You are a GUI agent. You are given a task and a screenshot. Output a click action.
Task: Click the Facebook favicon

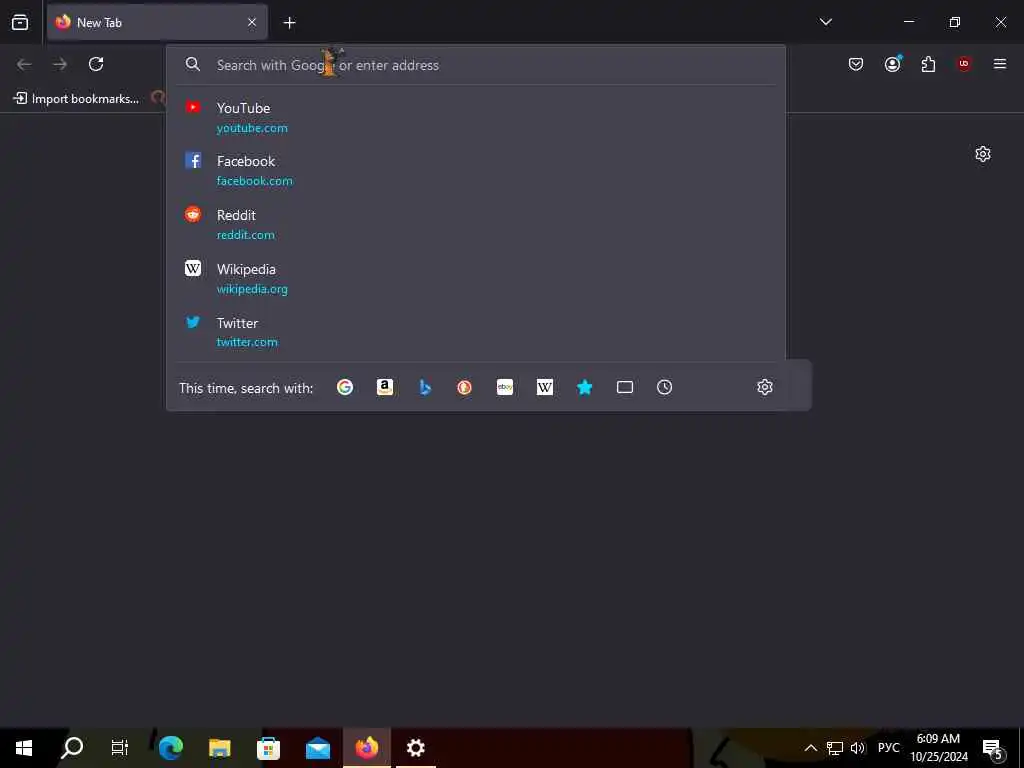(193, 160)
